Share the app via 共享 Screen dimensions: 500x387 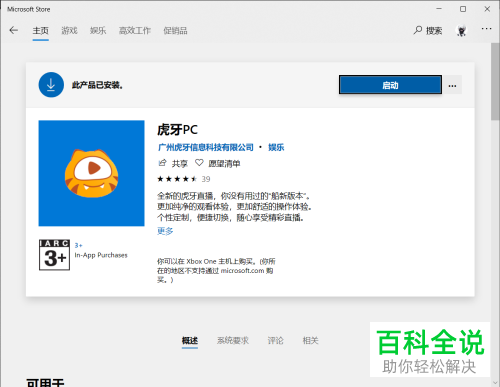coord(173,163)
